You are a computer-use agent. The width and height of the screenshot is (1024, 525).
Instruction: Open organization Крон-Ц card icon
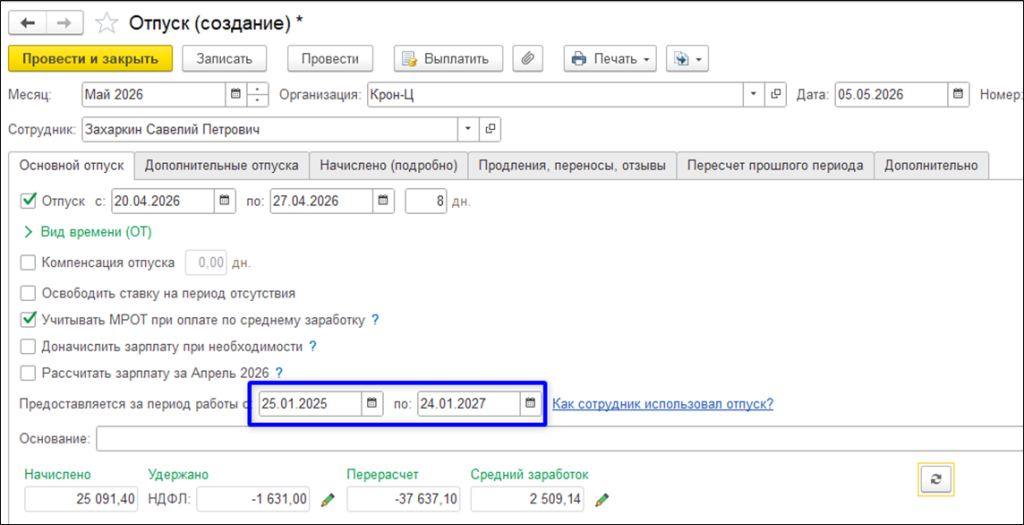(x=775, y=94)
